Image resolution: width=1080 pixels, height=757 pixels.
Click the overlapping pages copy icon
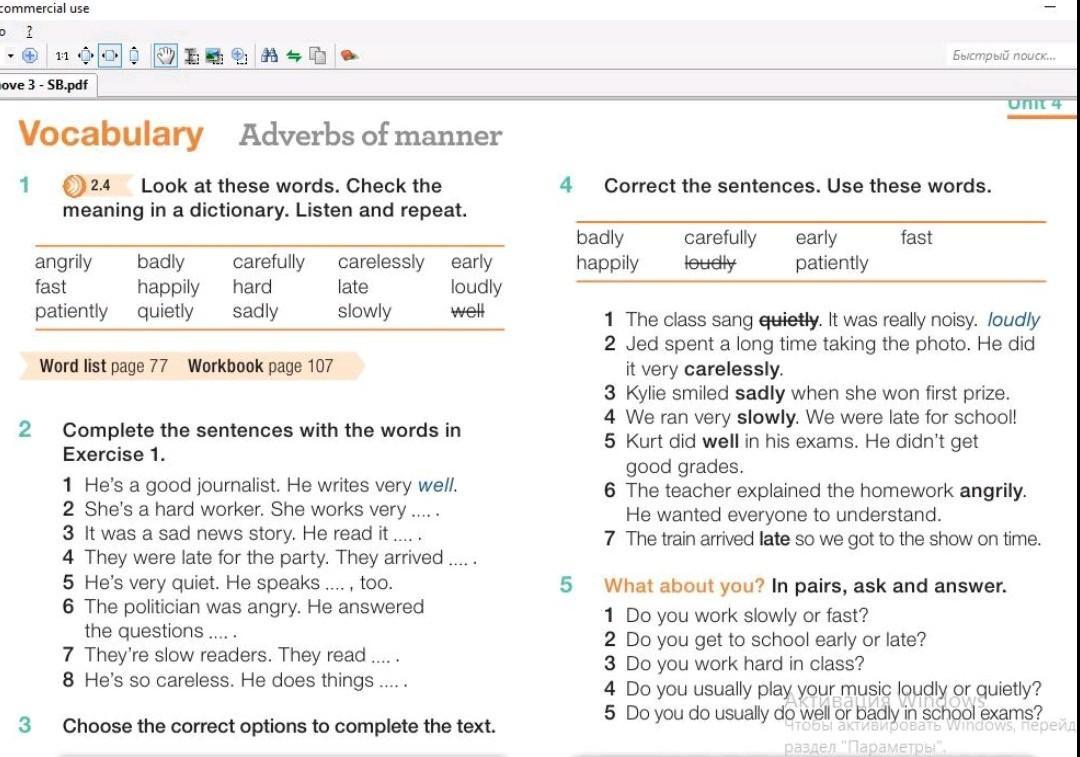pyautogui.click(x=318, y=56)
